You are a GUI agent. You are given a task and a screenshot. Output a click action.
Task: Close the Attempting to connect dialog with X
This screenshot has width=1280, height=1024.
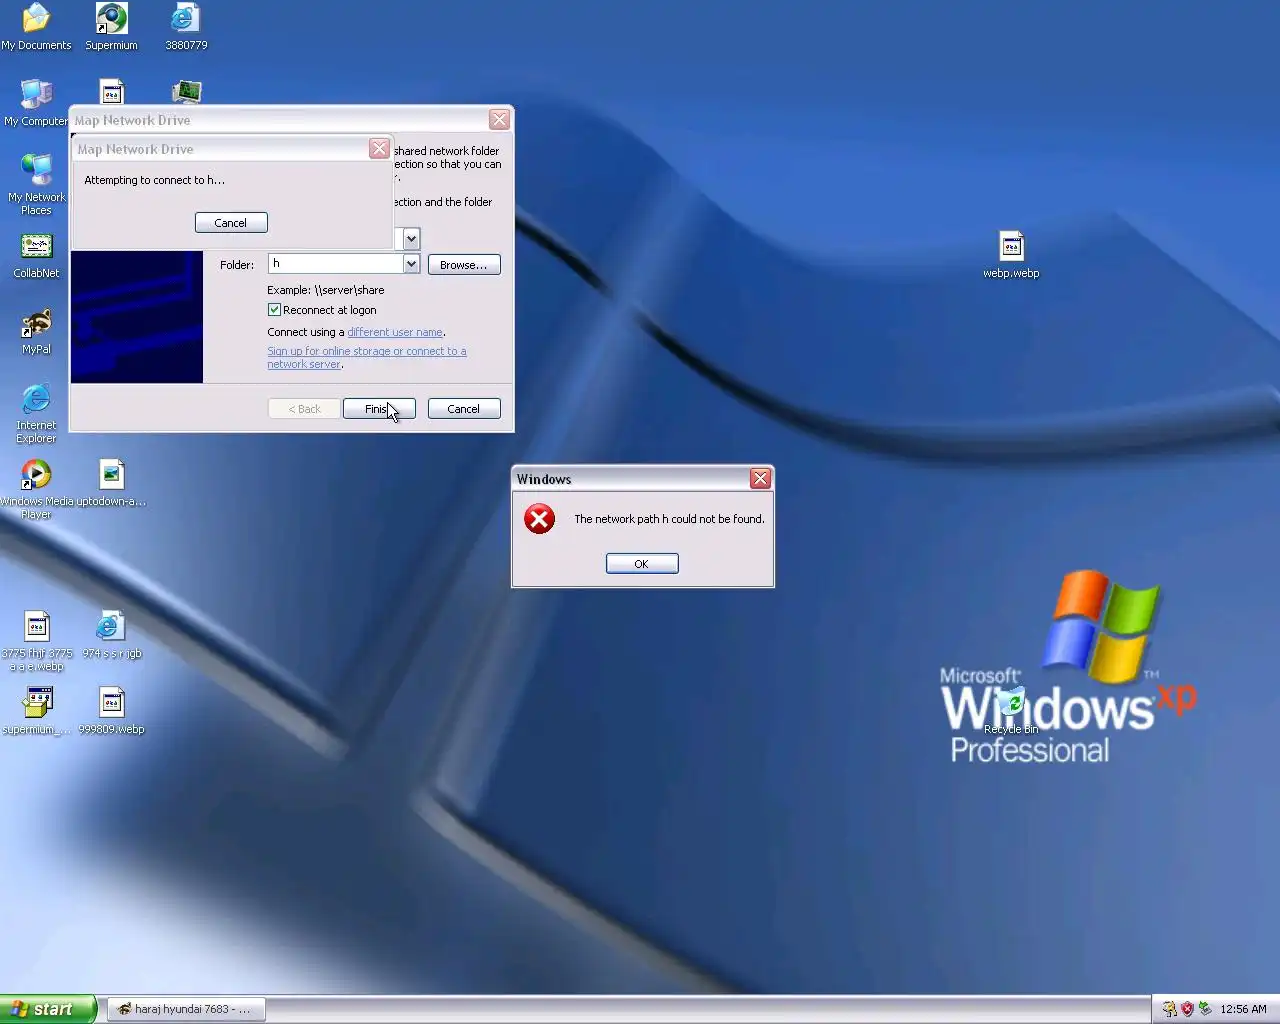379,149
